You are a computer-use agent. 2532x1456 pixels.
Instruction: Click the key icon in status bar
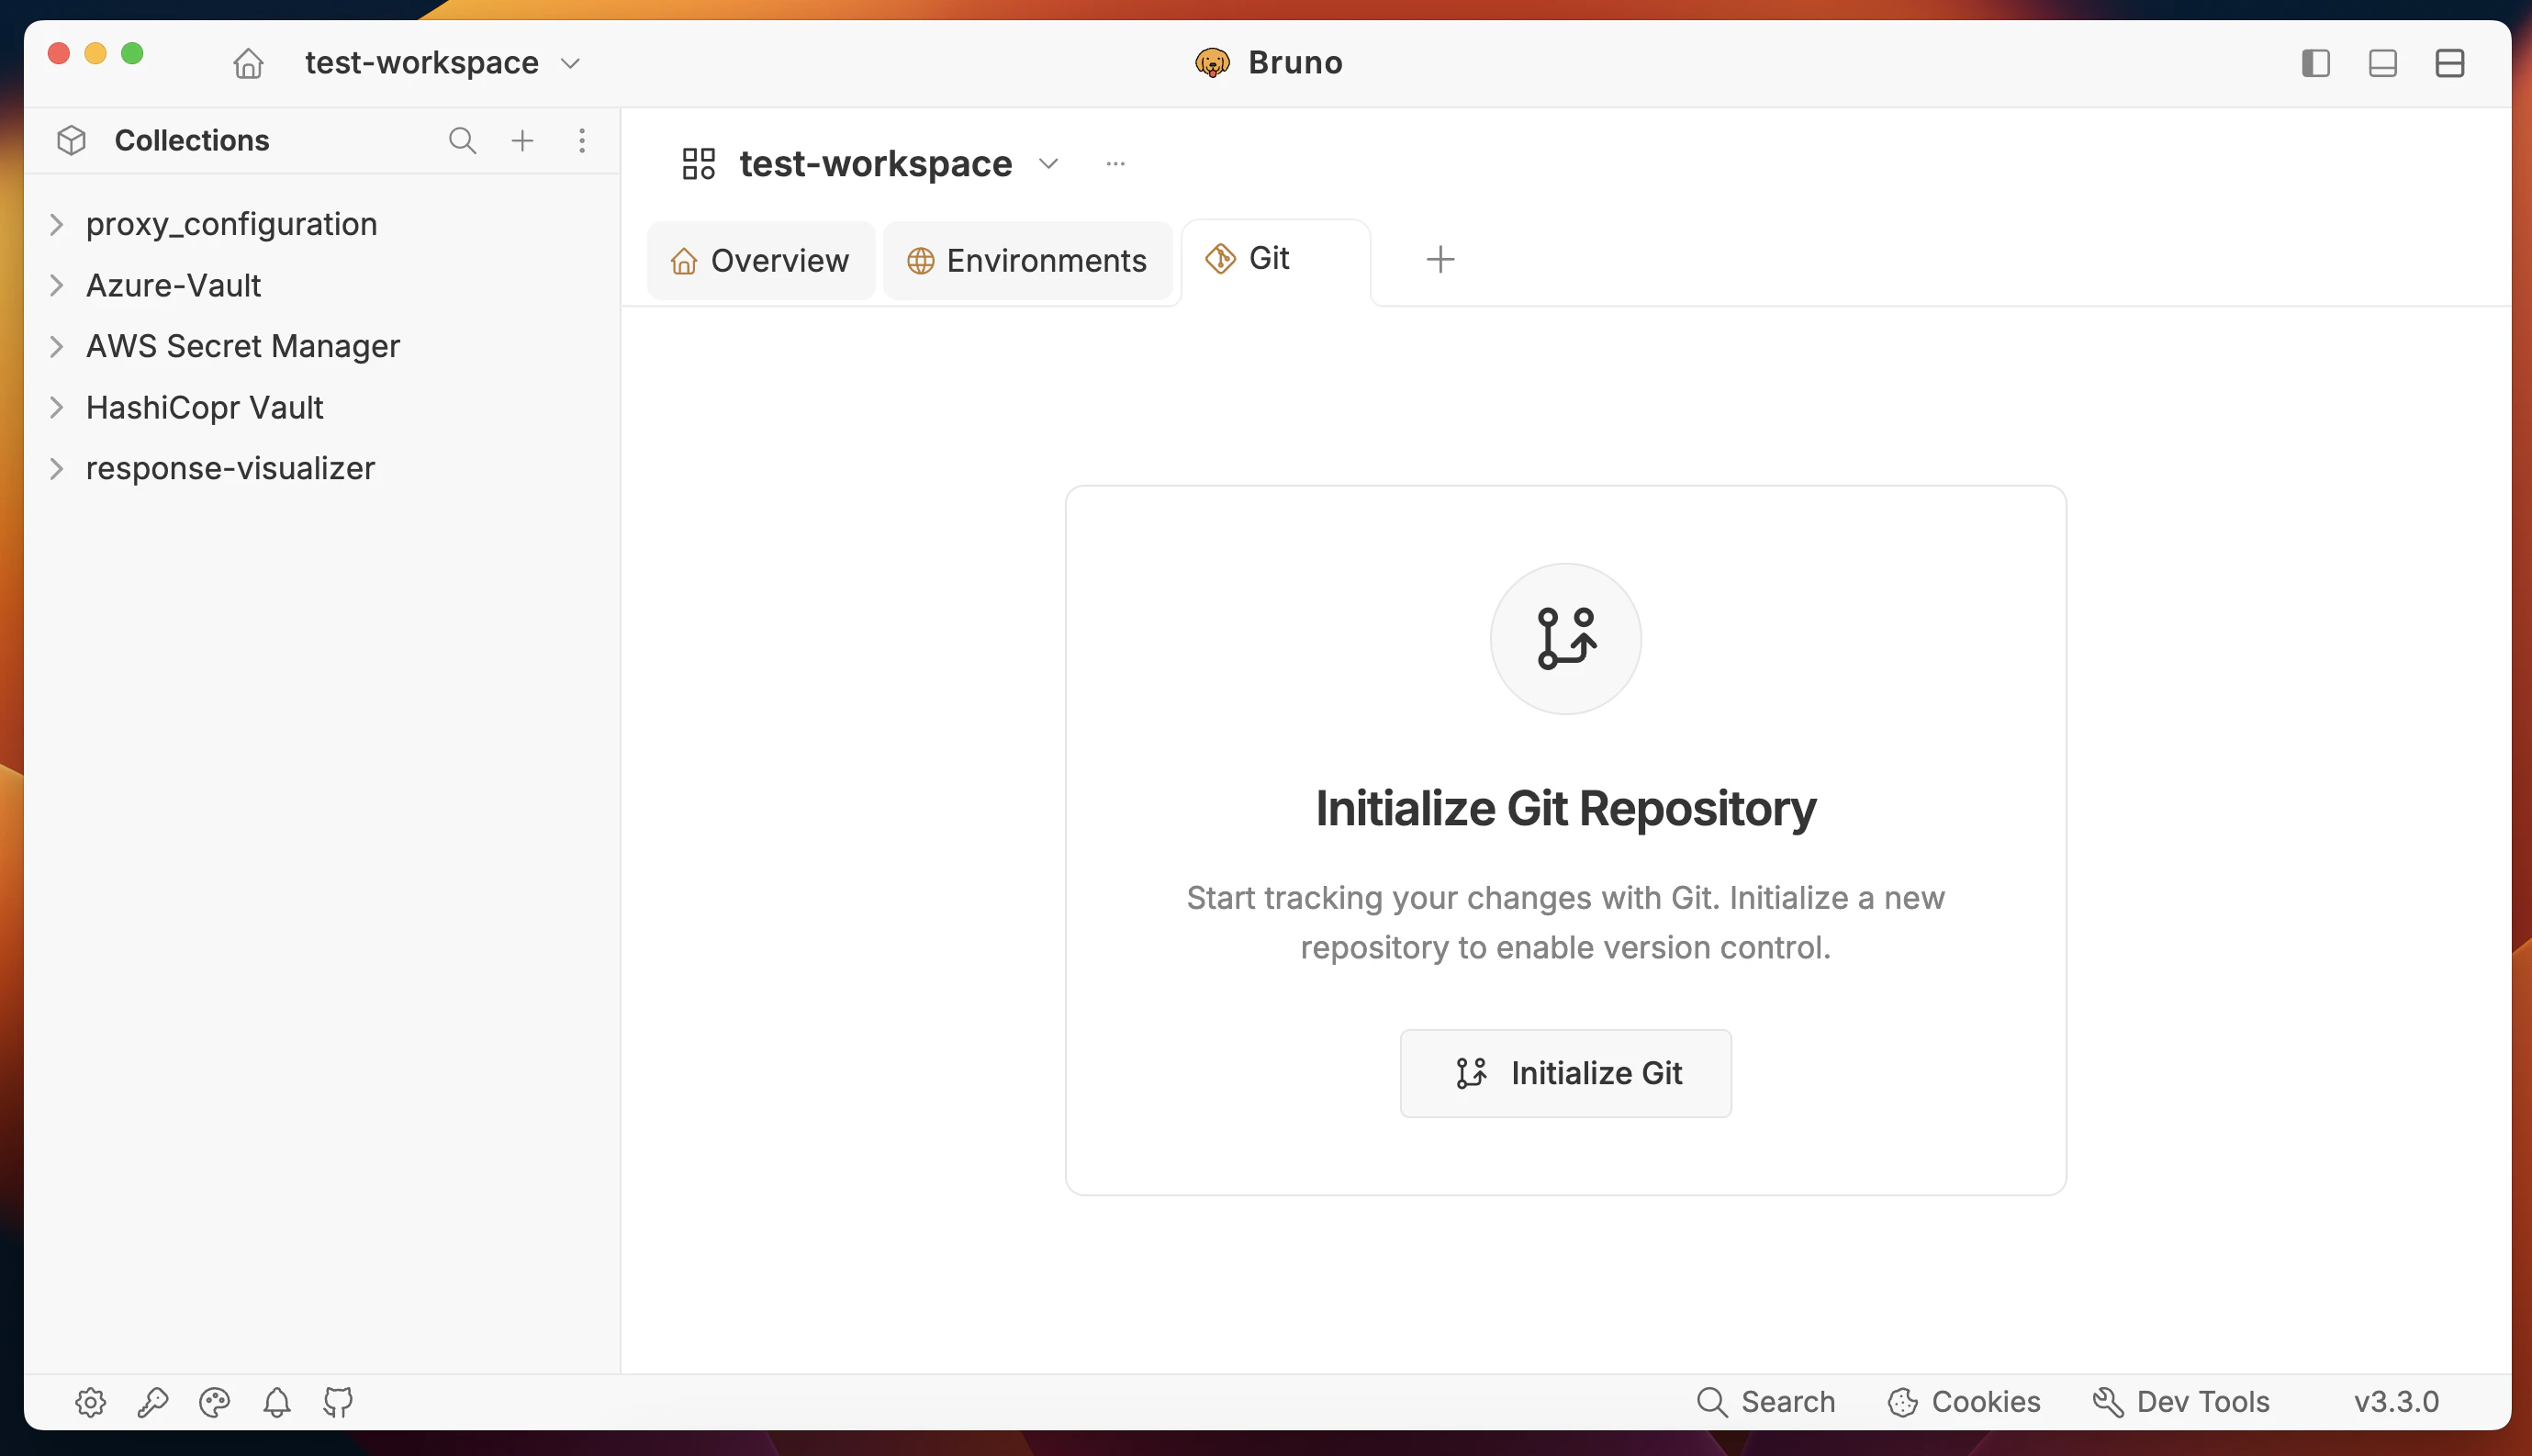pos(153,1402)
